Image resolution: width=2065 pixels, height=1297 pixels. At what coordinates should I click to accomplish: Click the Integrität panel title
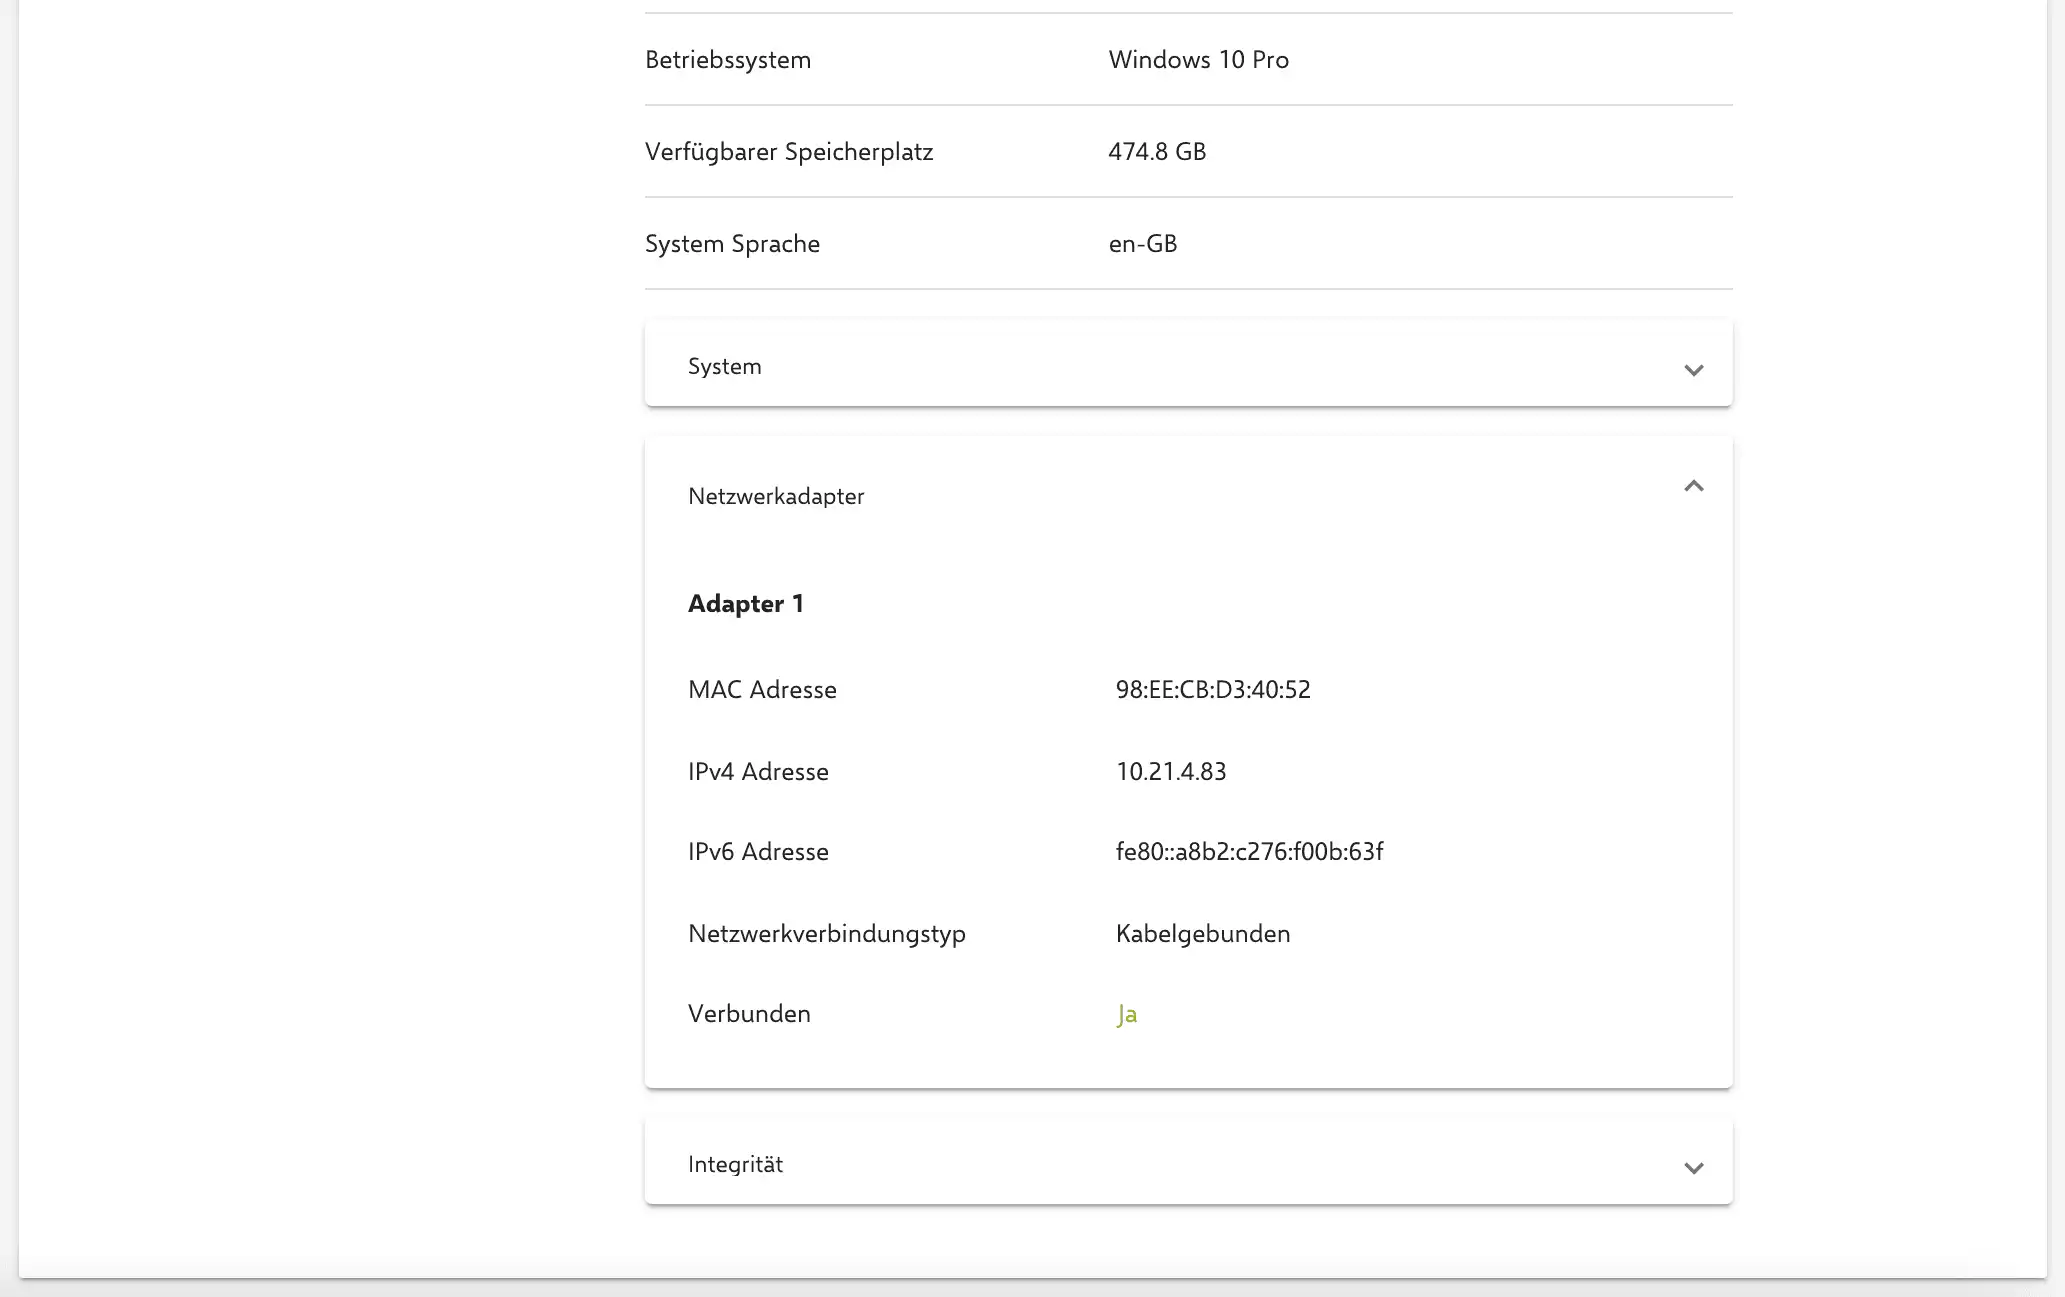pos(735,1164)
